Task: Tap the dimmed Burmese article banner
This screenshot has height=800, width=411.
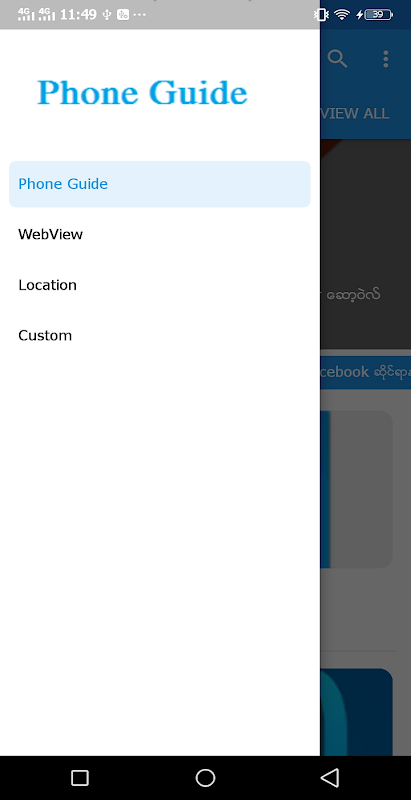Action: pos(365,244)
